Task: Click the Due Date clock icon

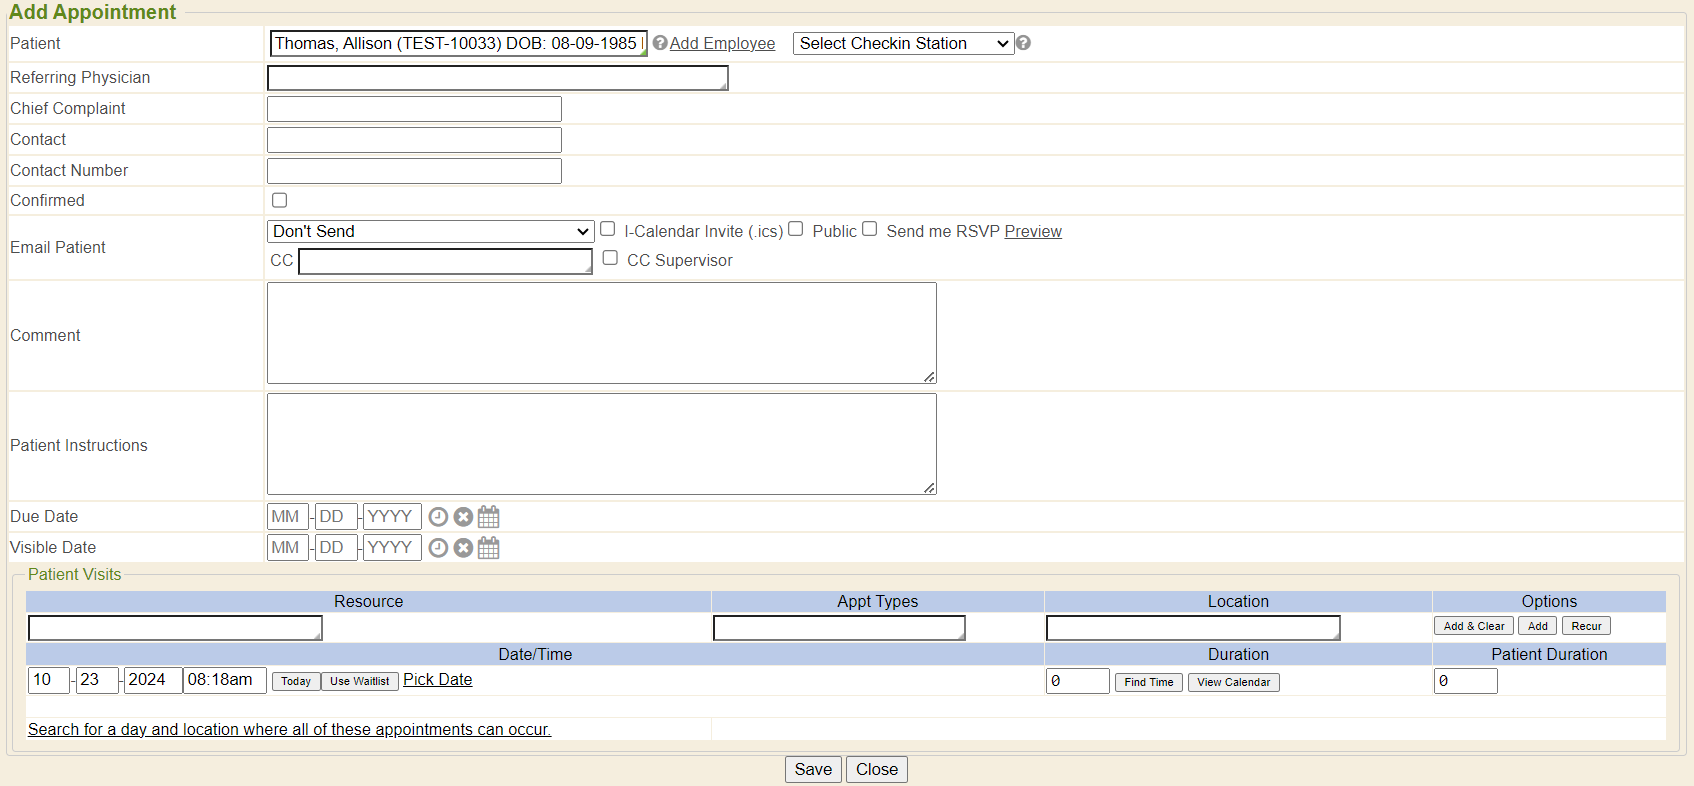Action: click(438, 517)
